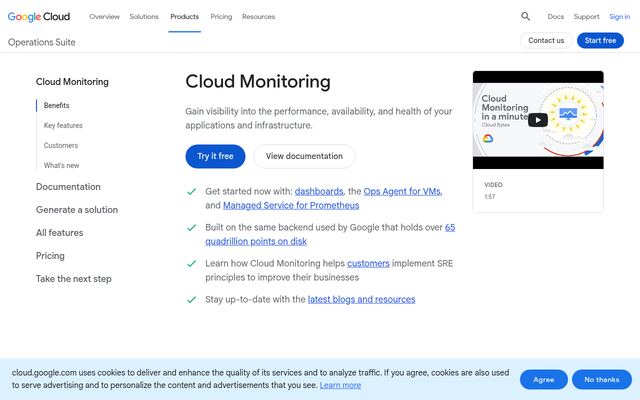
Task: Open All features in the sidebar
Action: tap(60, 233)
